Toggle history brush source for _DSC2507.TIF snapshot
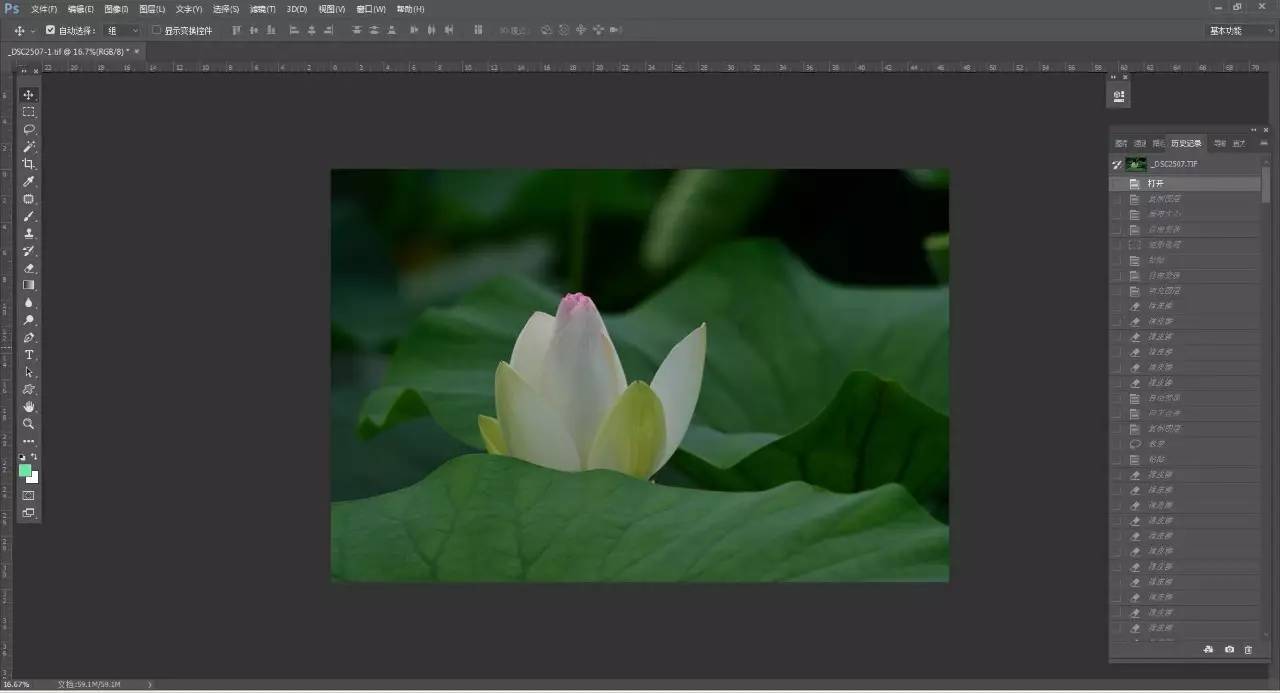 click(1117, 164)
